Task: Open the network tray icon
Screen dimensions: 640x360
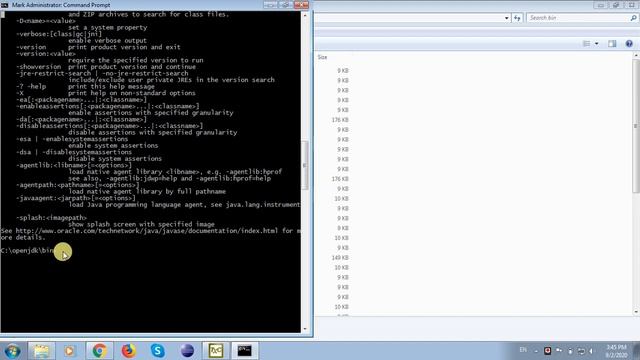Action: tap(581, 351)
